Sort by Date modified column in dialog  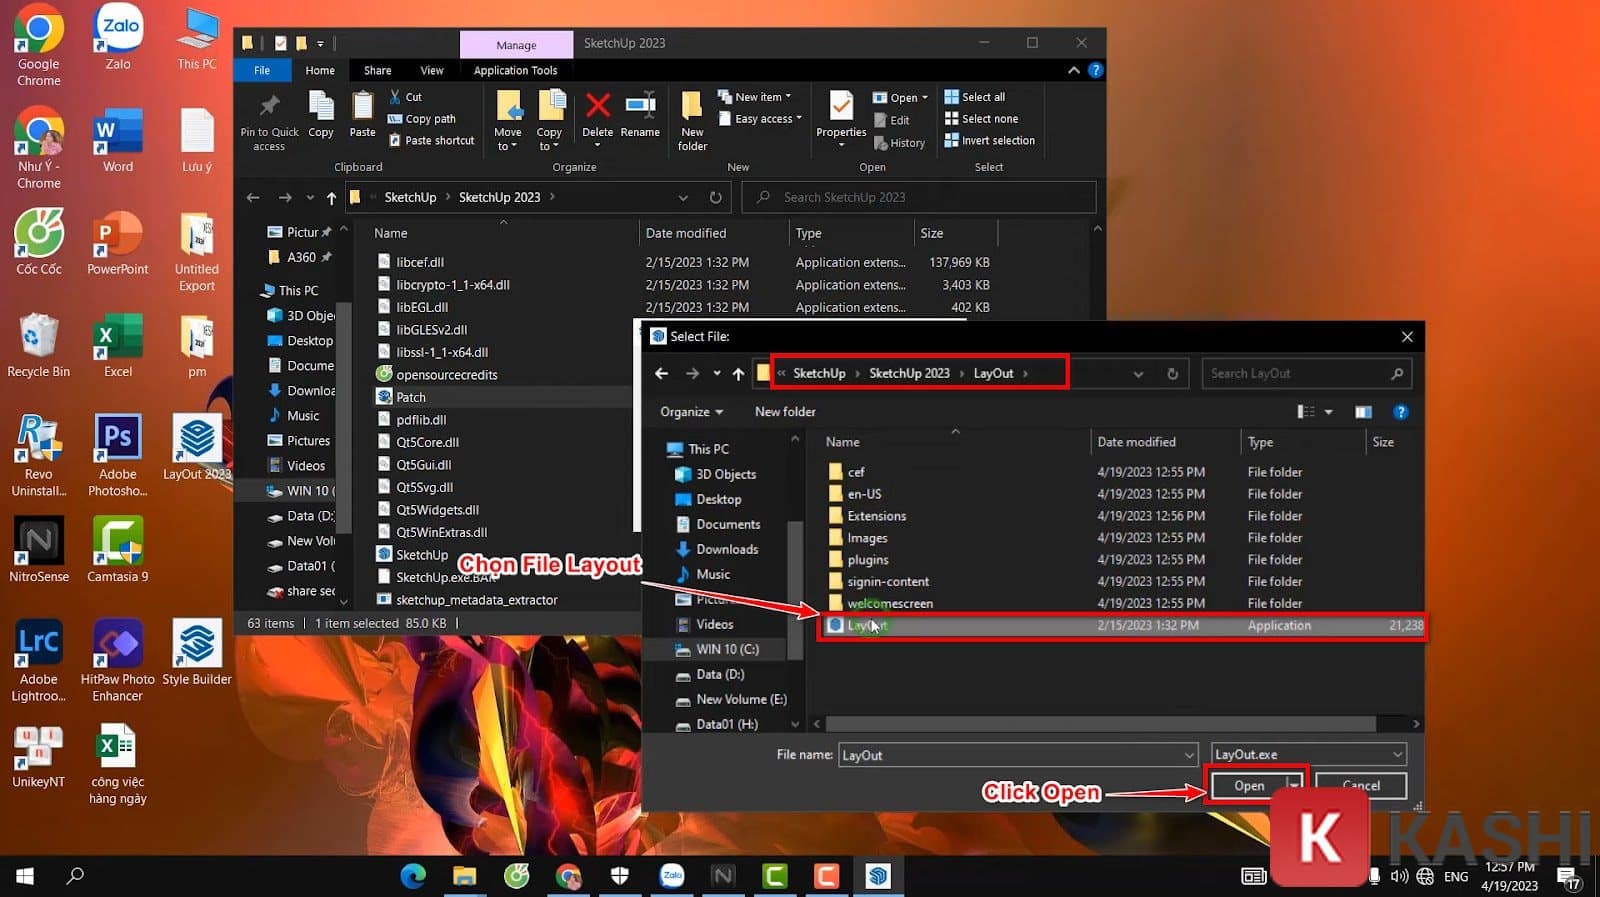(x=1136, y=442)
